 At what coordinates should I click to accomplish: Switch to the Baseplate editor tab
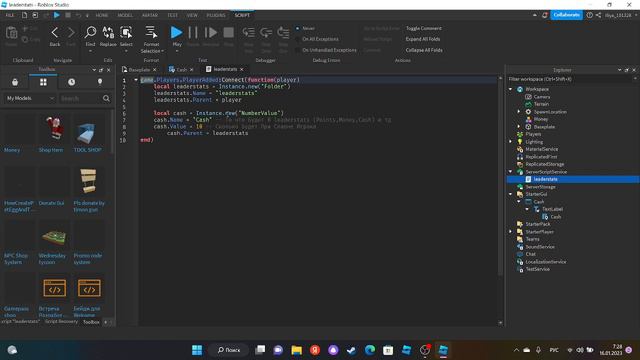[139, 70]
